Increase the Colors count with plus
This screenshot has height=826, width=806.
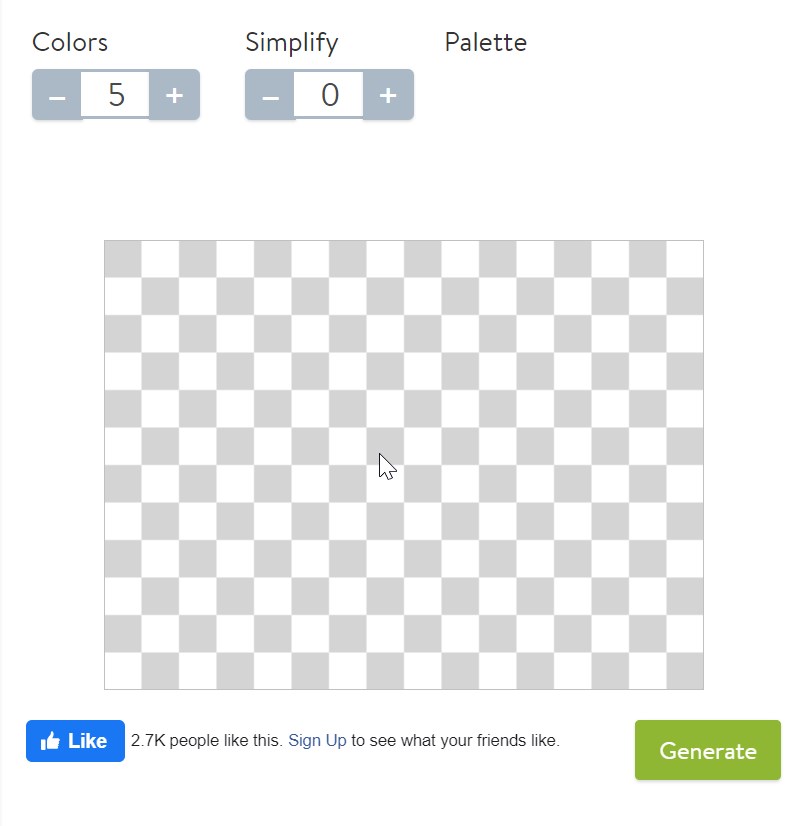(174, 96)
